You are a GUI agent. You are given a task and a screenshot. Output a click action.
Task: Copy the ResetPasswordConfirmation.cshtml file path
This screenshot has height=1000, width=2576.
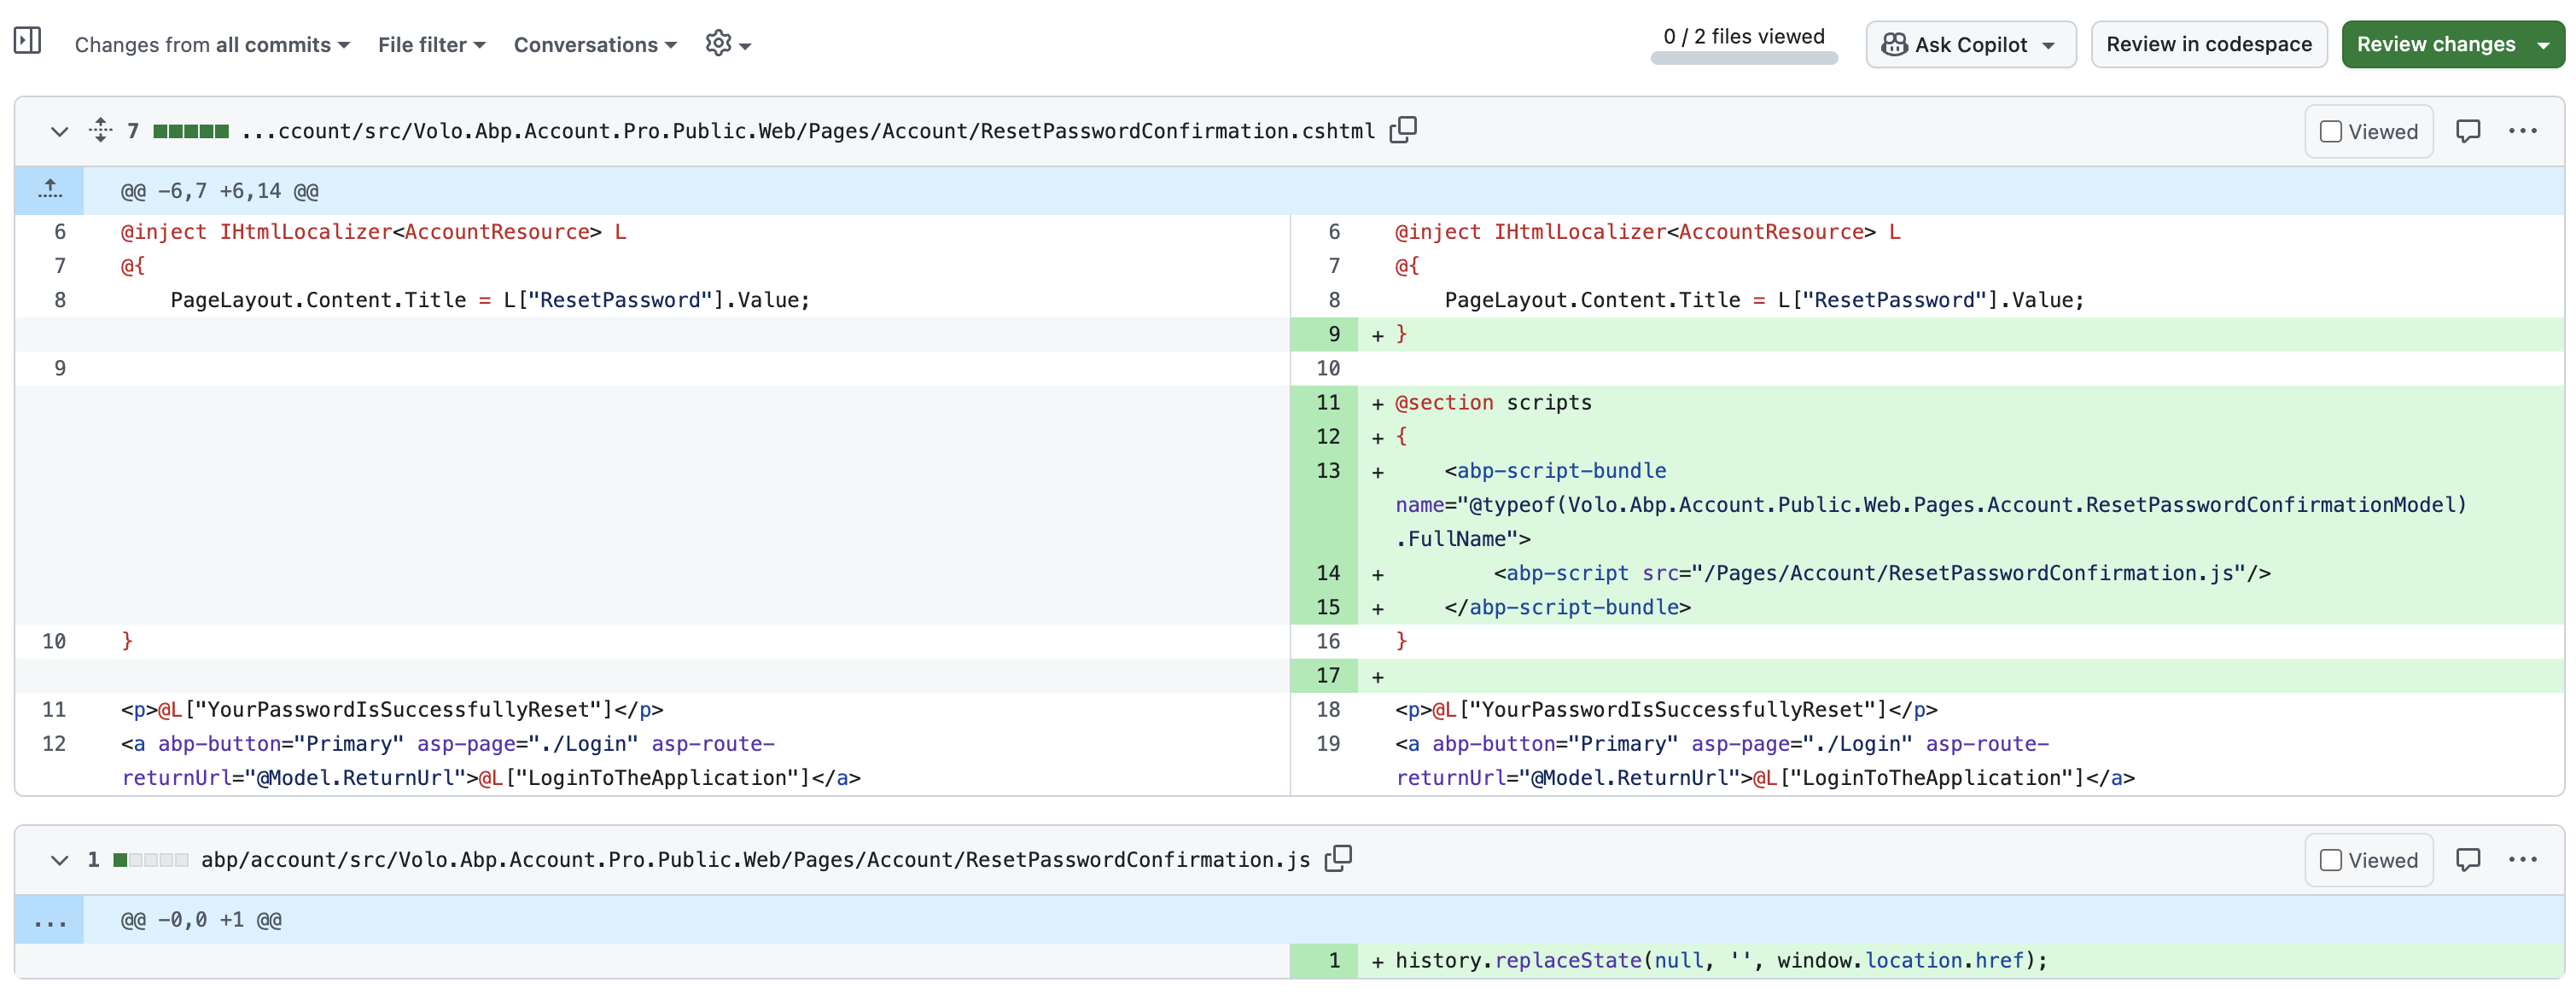point(1403,130)
